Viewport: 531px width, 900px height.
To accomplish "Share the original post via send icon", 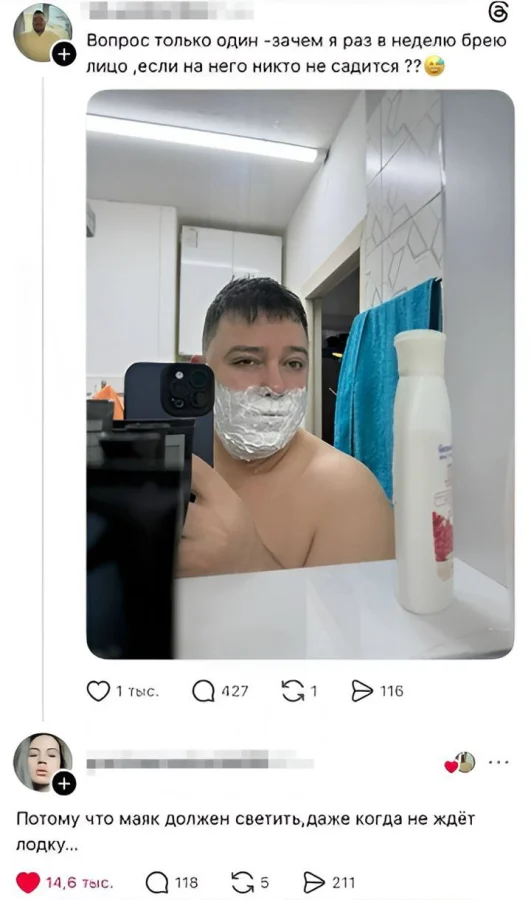I will pos(362,691).
